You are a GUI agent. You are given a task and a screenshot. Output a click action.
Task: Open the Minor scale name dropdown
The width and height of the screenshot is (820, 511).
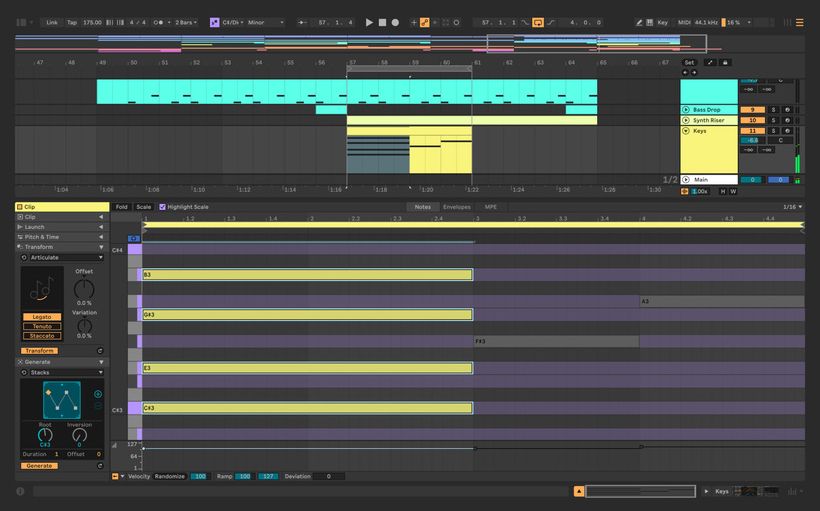point(266,22)
